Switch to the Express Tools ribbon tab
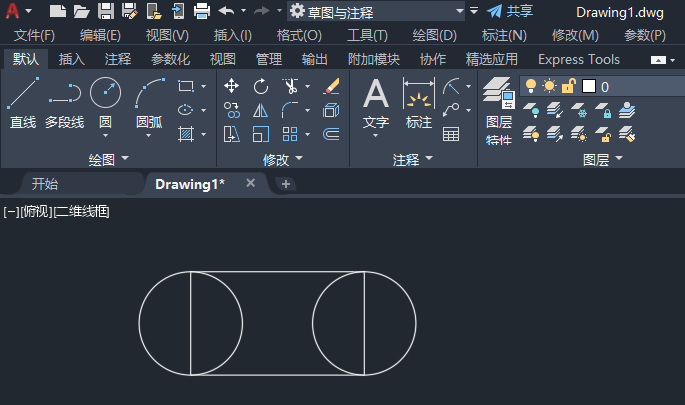The image size is (685, 405). point(579,59)
